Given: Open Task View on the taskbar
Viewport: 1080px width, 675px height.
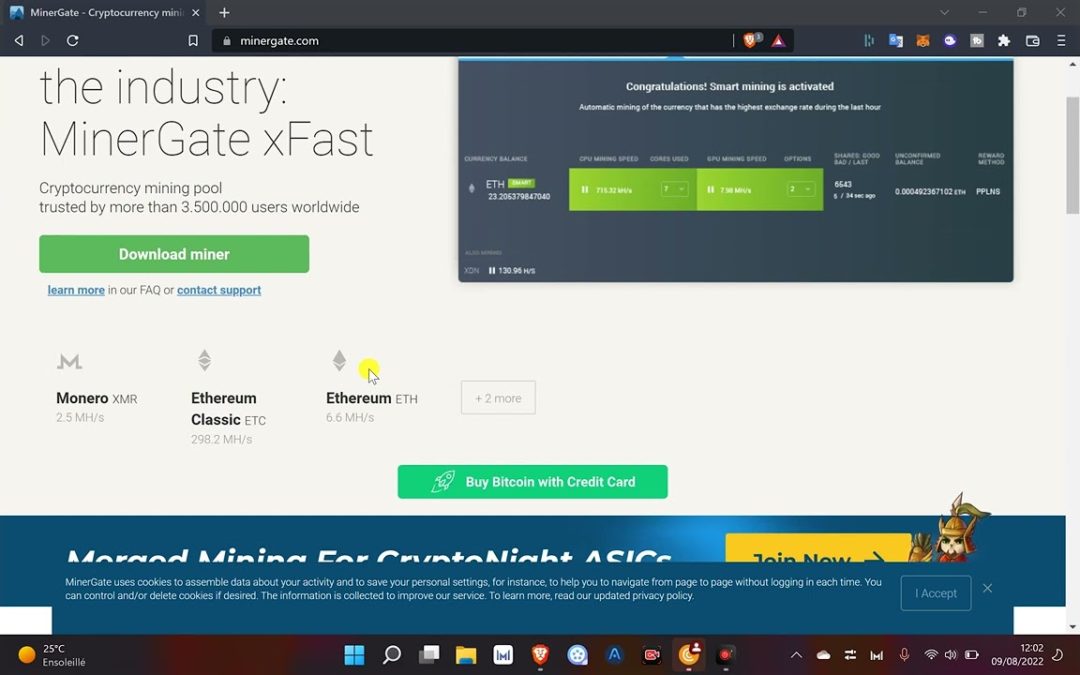Looking at the screenshot, I should click(428, 654).
